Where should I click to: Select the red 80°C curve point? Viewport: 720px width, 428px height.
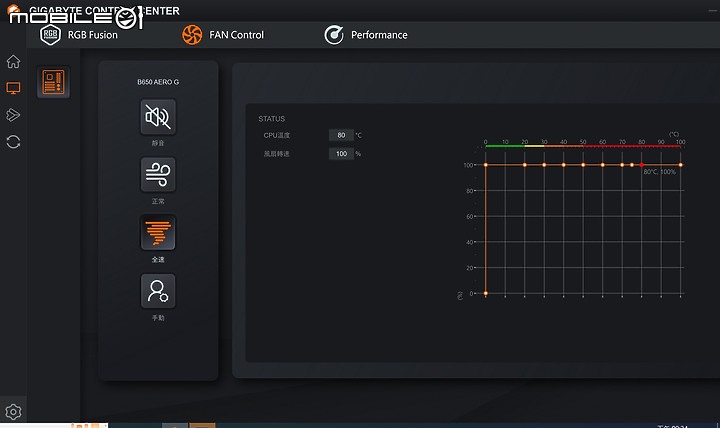click(641, 164)
